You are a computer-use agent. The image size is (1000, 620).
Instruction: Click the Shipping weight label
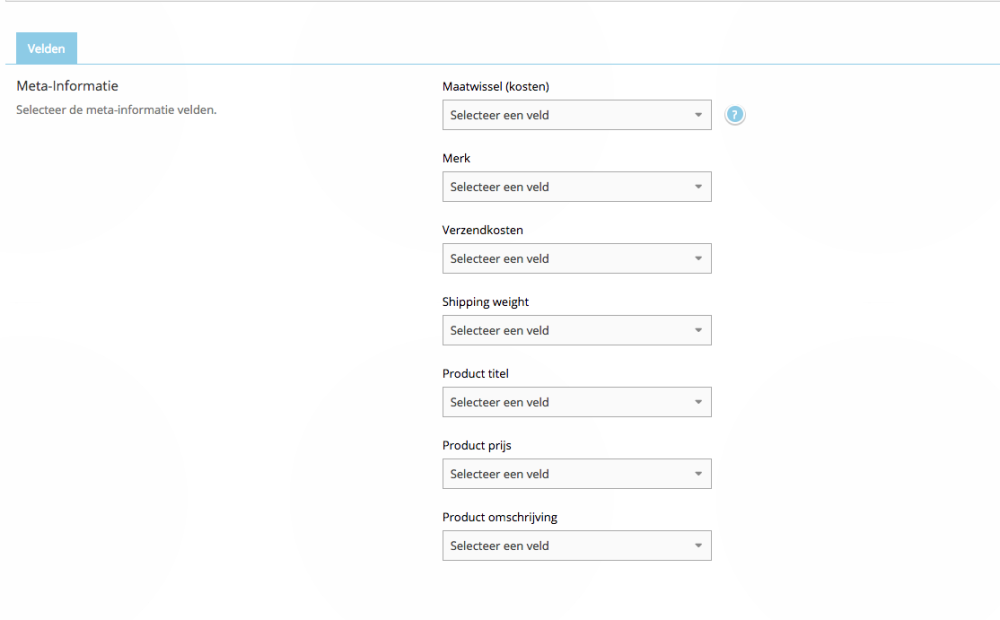click(x=485, y=302)
